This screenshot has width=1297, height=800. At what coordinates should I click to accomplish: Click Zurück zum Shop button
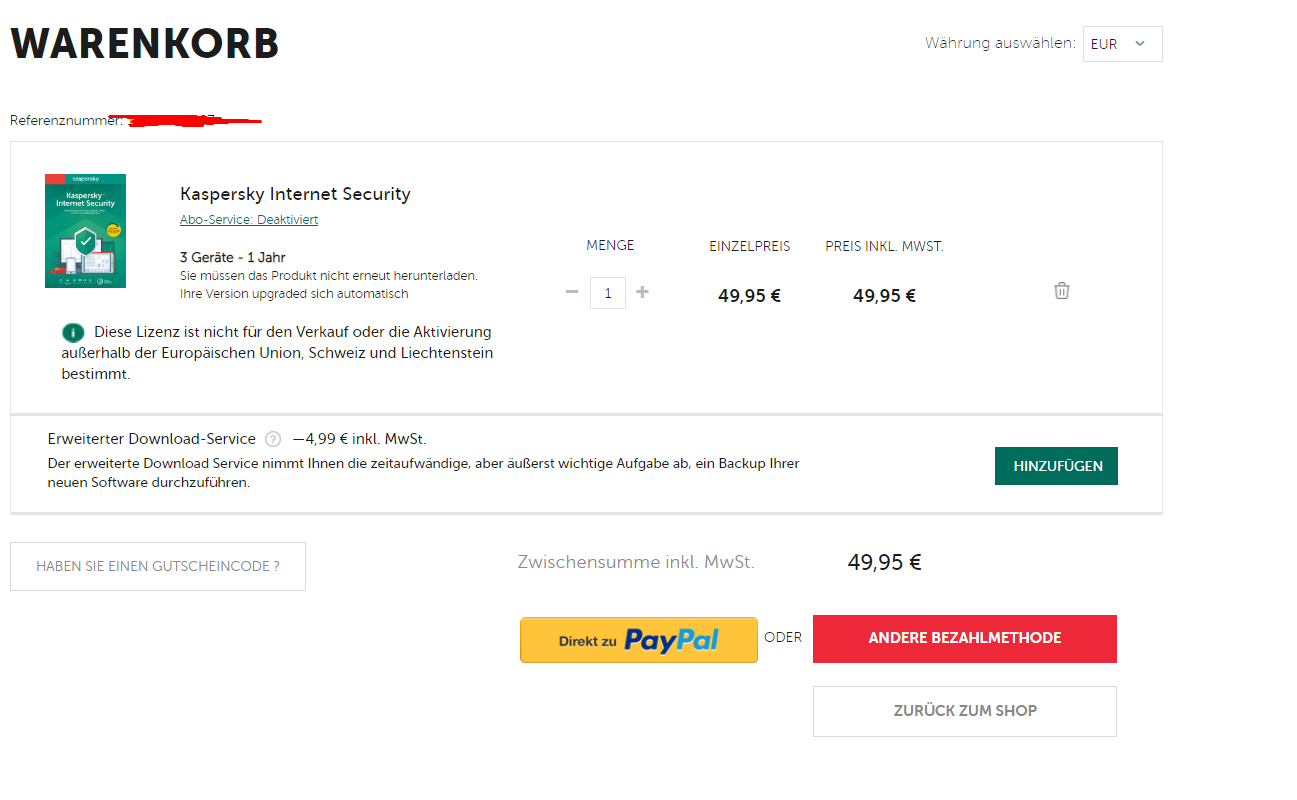965,711
